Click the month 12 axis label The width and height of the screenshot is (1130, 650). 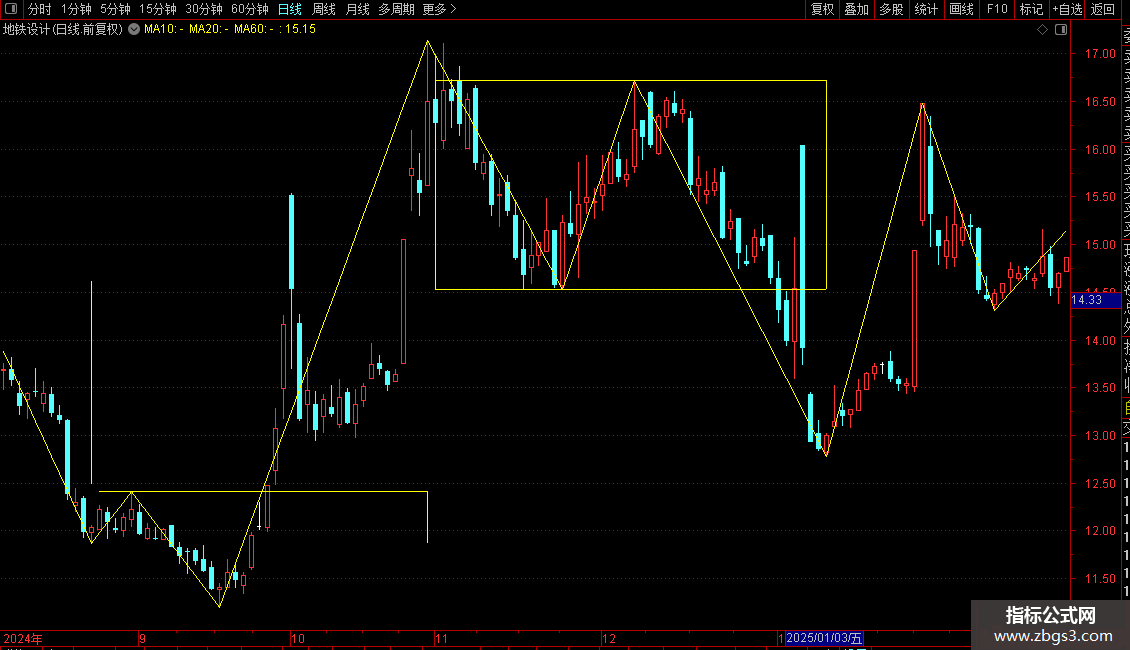[609, 638]
